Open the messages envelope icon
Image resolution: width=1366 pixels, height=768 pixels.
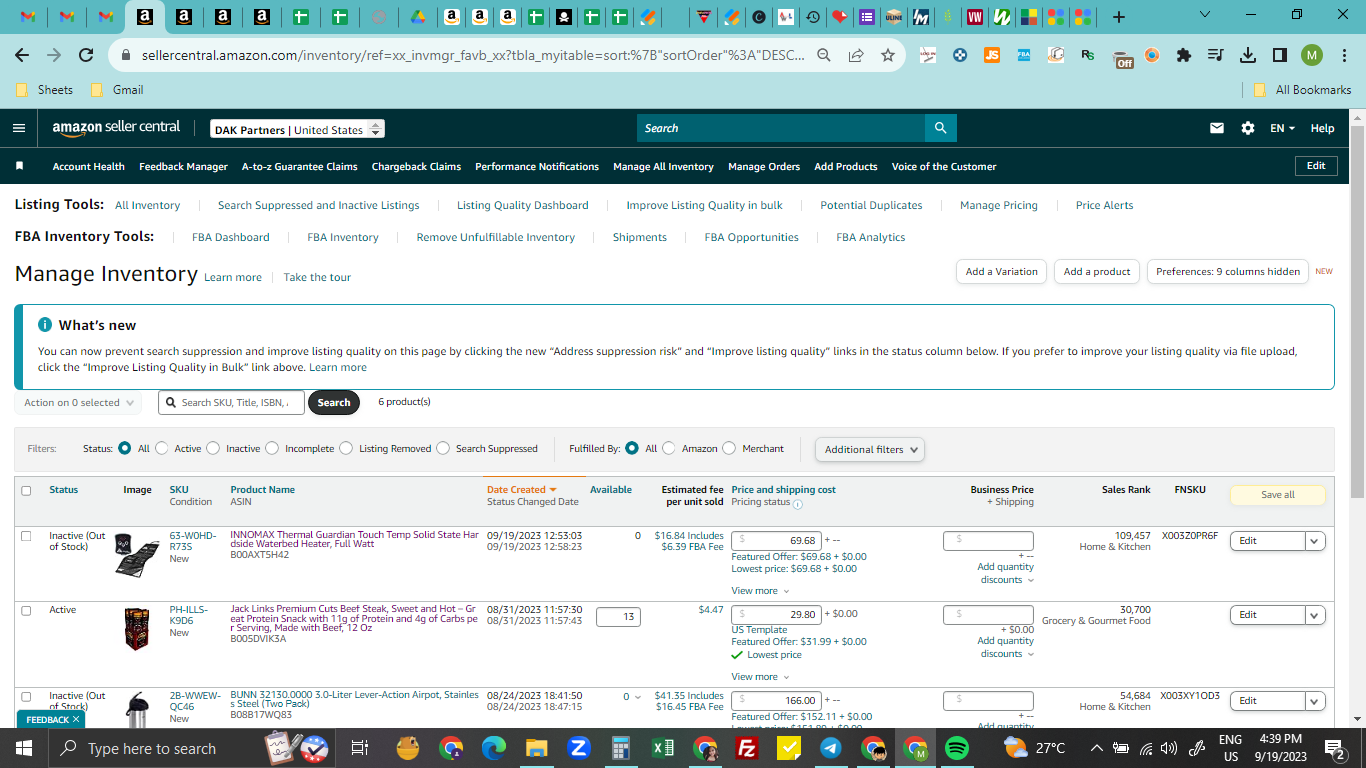1217,128
